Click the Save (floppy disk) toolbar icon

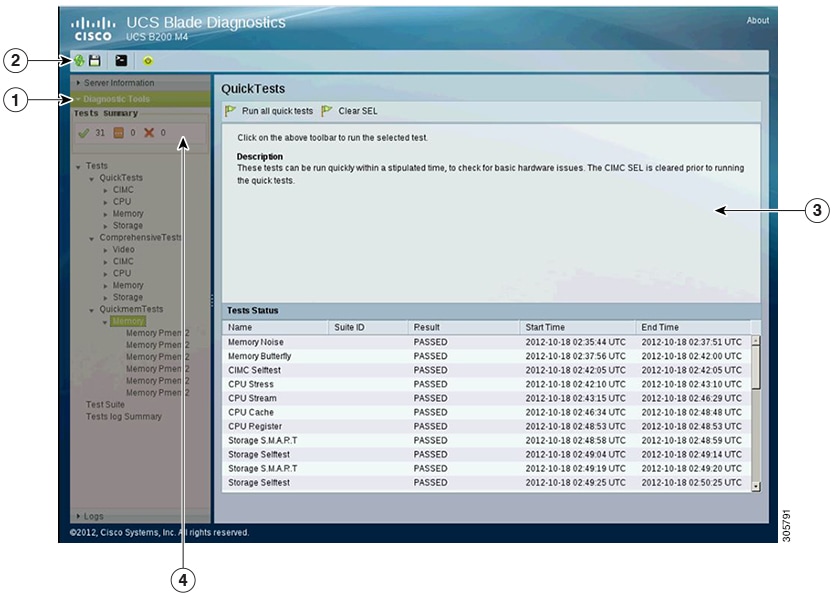[95, 60]
